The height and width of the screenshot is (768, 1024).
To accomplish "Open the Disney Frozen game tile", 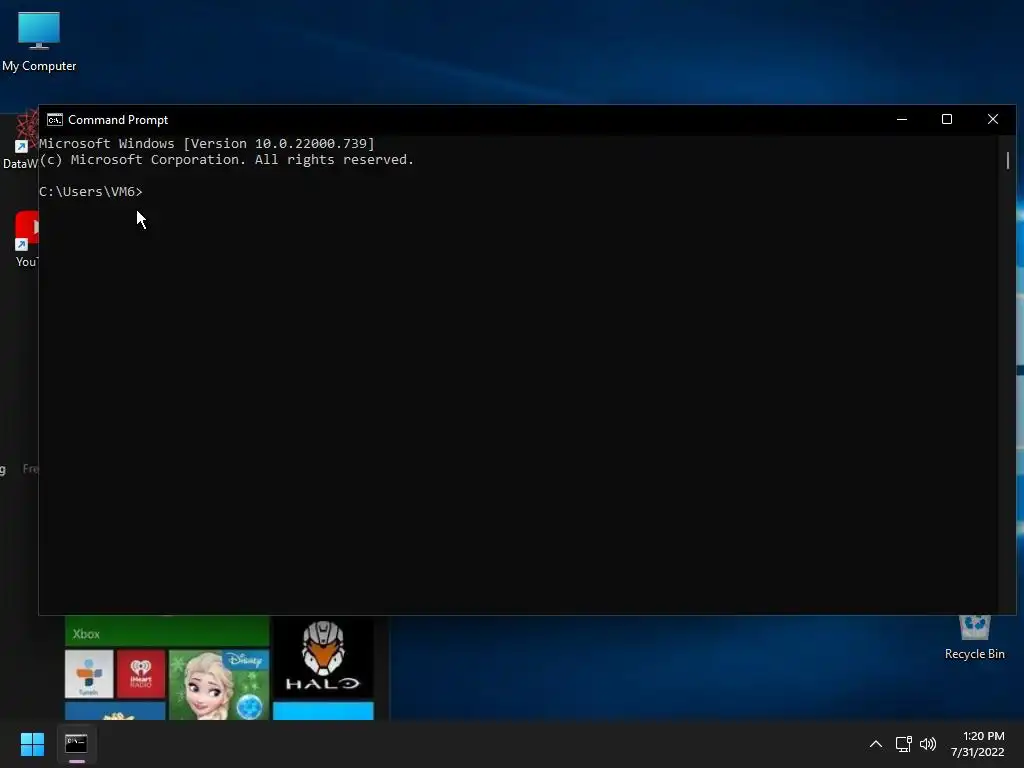I will [x=219, y=684].
